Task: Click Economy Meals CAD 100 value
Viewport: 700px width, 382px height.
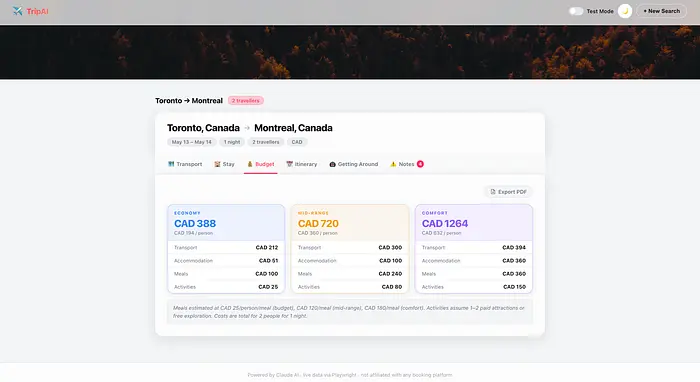Action: [267, 274]
